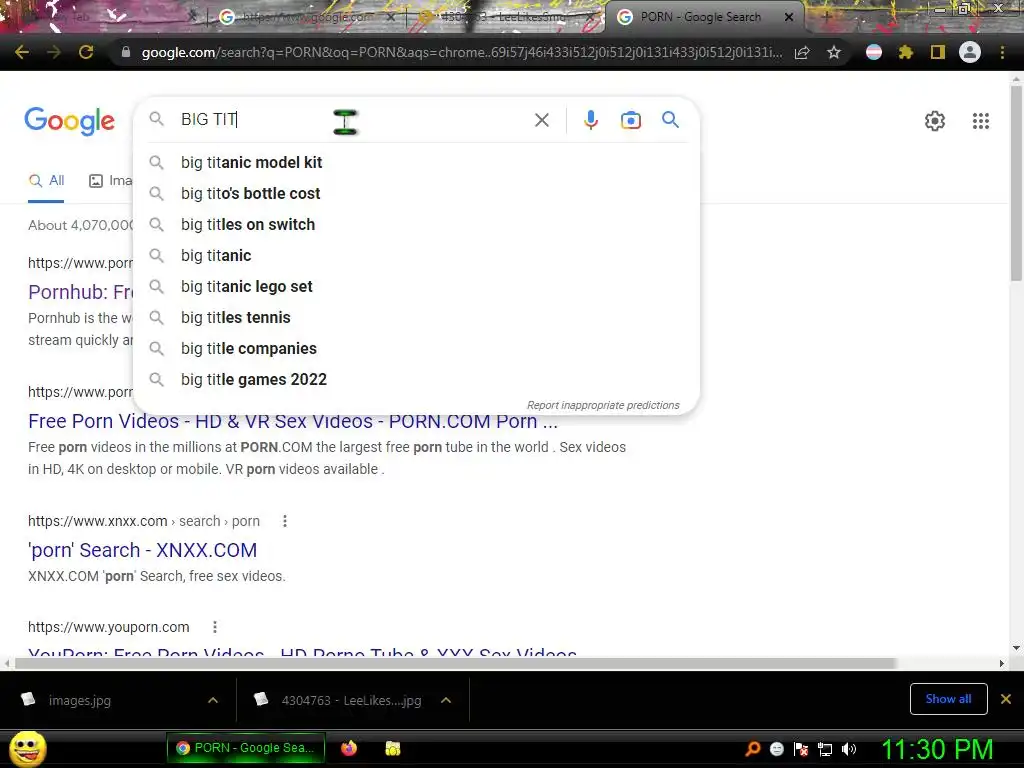This screenshot has width=1024, height=768.
Task: Select suggestion 'big titanic lego set'
Action: point(416,287)
